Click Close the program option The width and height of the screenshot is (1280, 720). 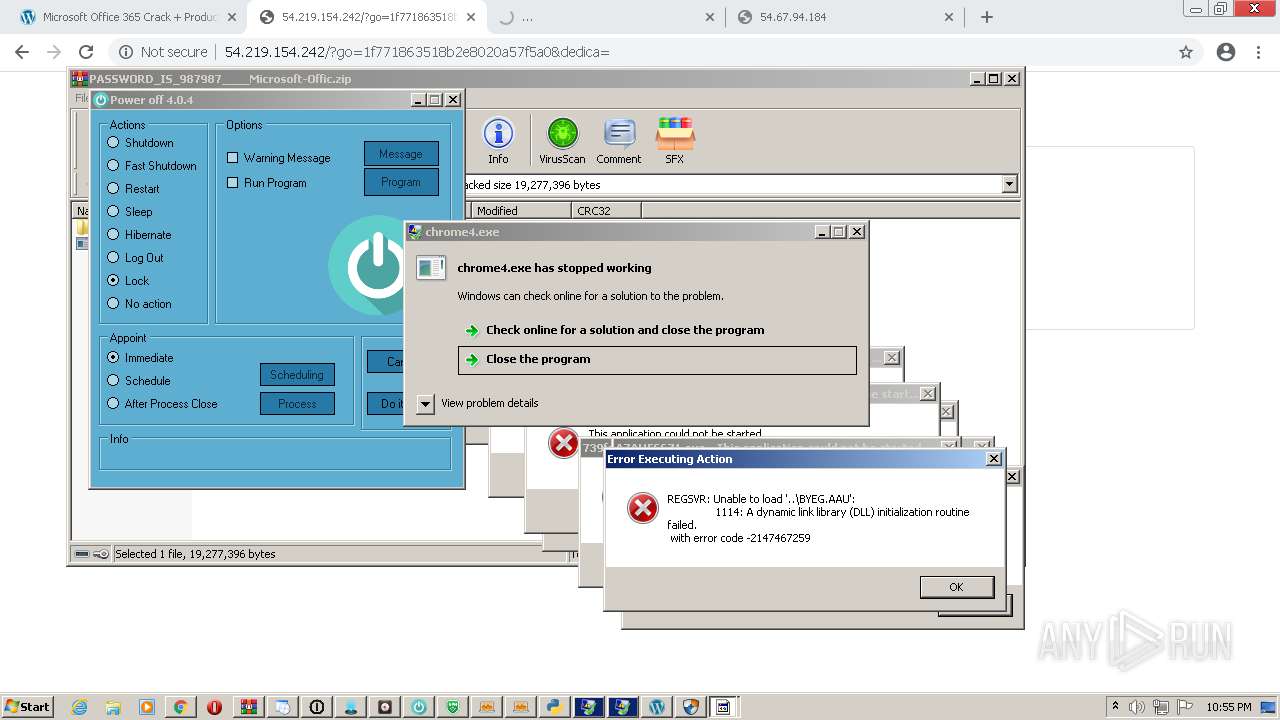click(x=657, y=360)
